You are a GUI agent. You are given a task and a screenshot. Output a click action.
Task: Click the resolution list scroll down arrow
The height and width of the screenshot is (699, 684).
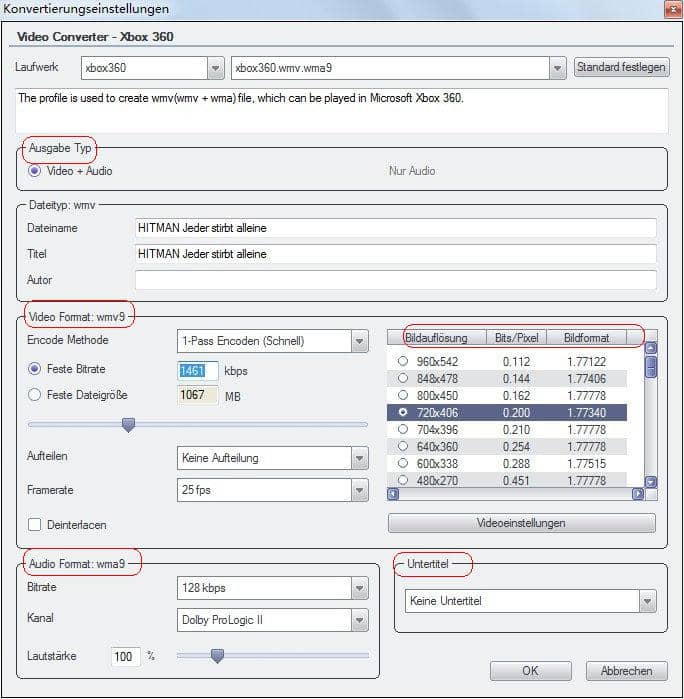click(x=651, y=482)
